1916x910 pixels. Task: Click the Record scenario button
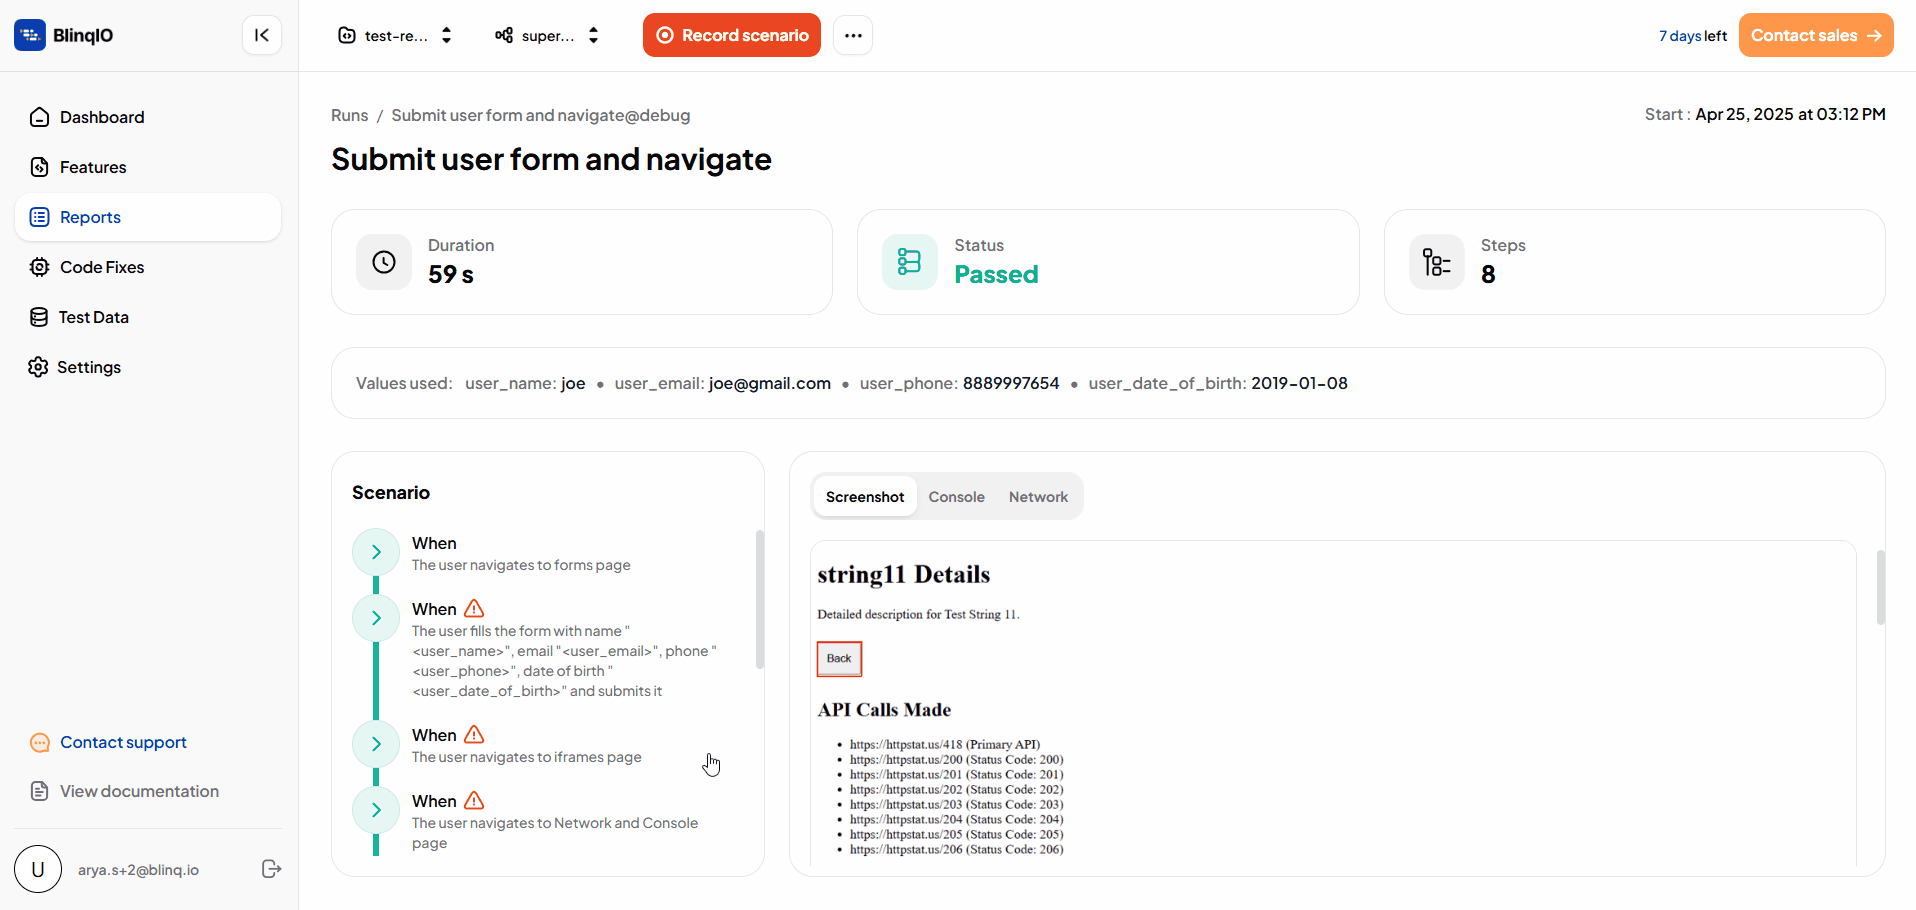coord(732,35)
